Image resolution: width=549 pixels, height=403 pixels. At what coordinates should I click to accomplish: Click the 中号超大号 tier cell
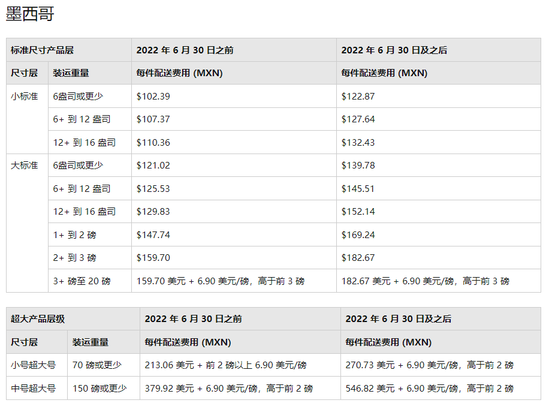tap(37, 388)
